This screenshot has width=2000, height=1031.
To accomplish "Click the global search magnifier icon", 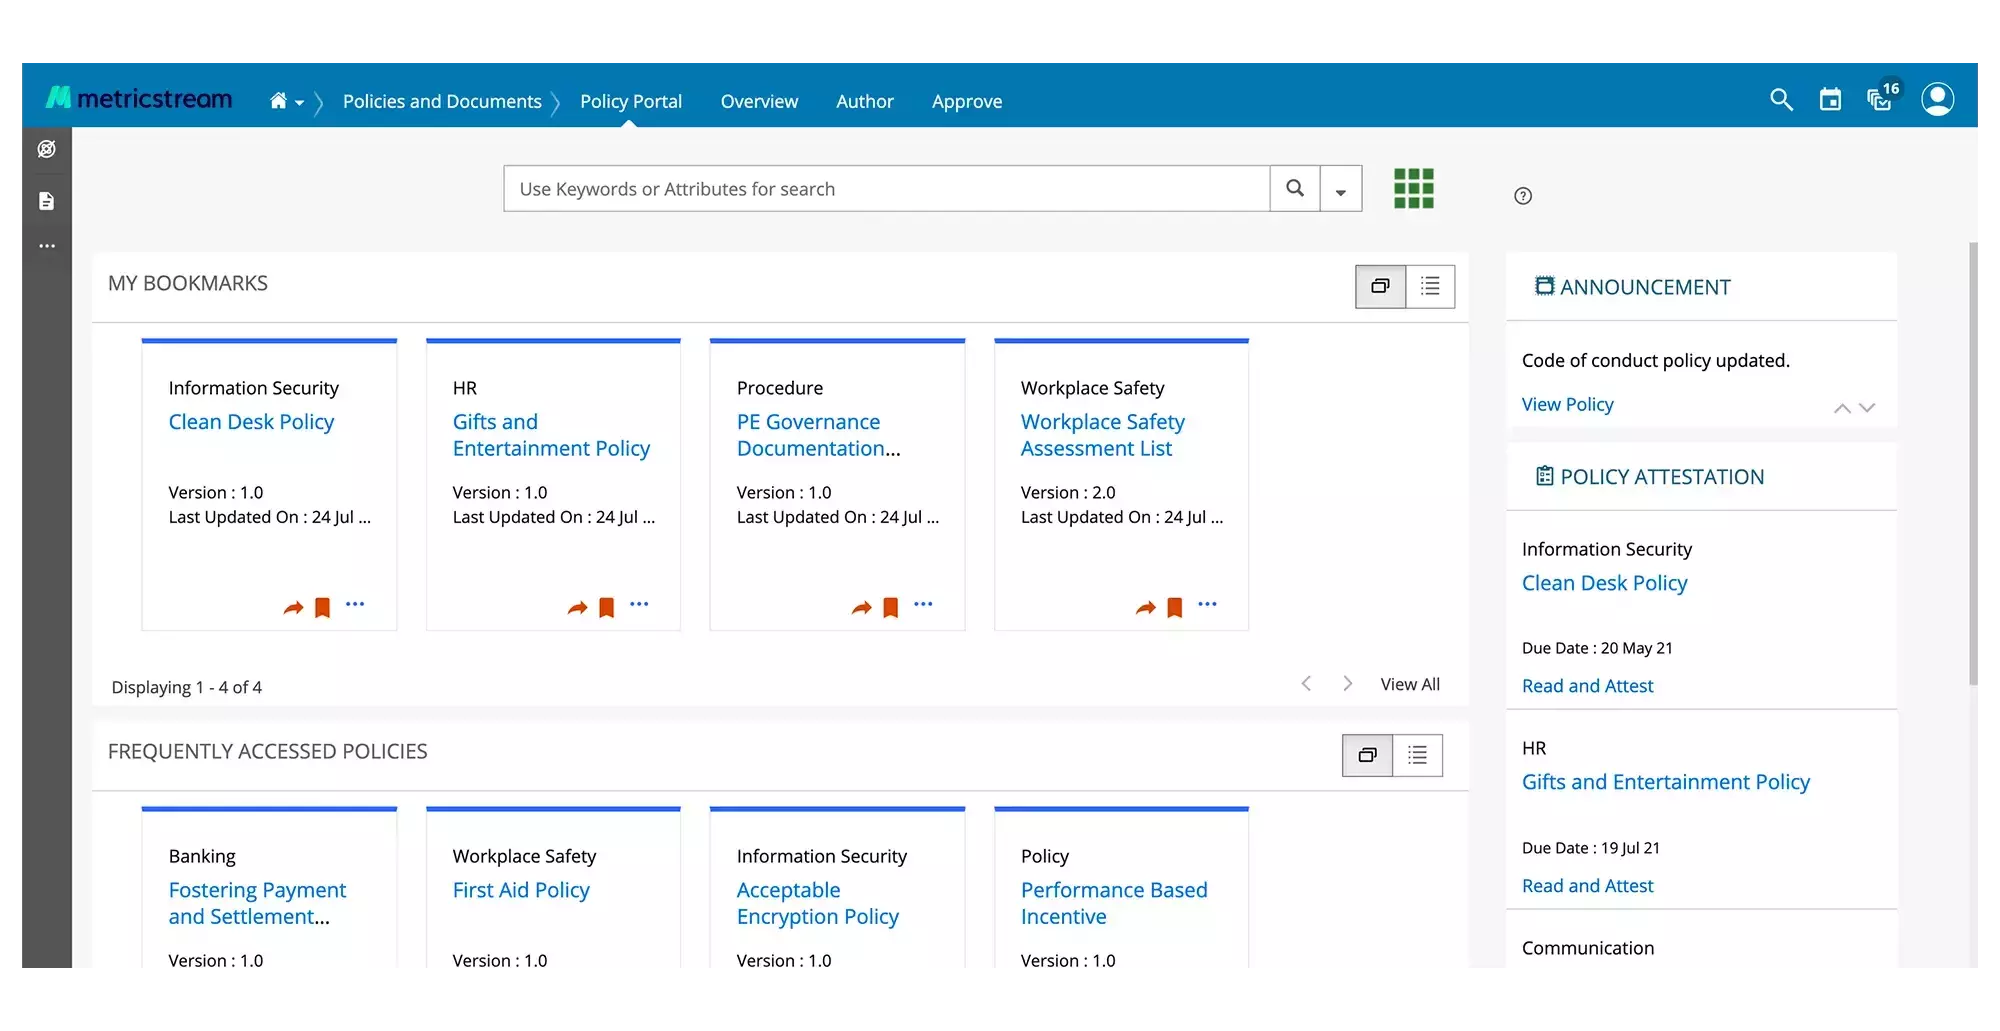I will [1781, 99].
